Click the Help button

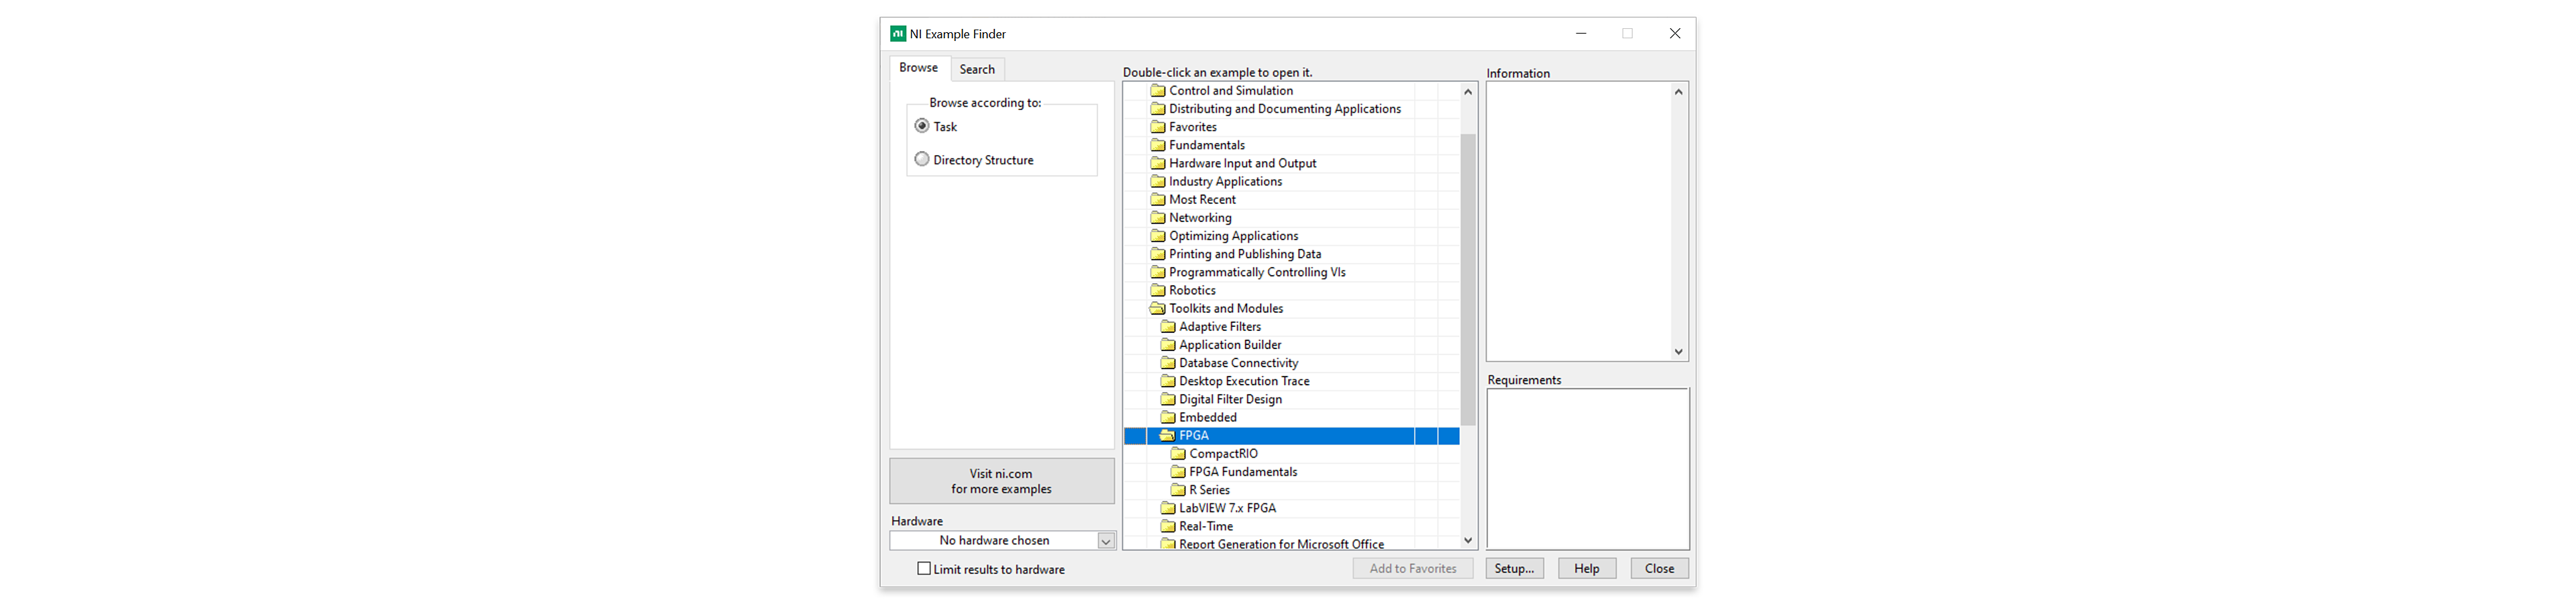click(1587, 568)
